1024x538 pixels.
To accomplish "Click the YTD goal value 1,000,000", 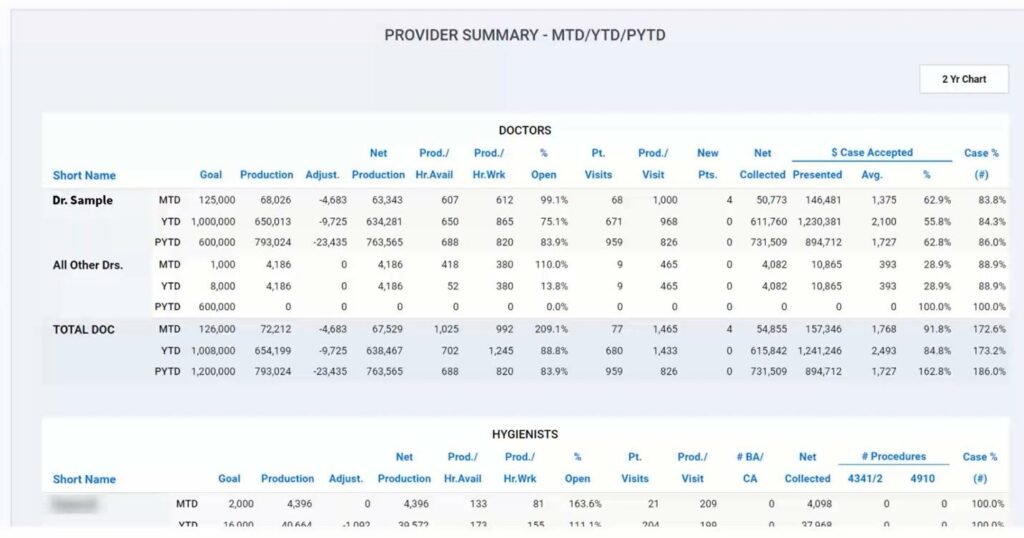I will pos(213,222).
